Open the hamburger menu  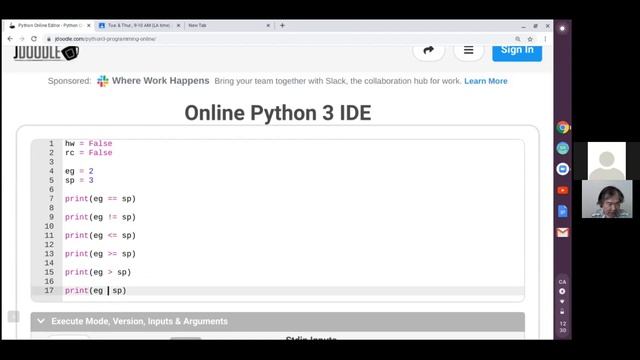pyautogui.click(x=469, y=51)
